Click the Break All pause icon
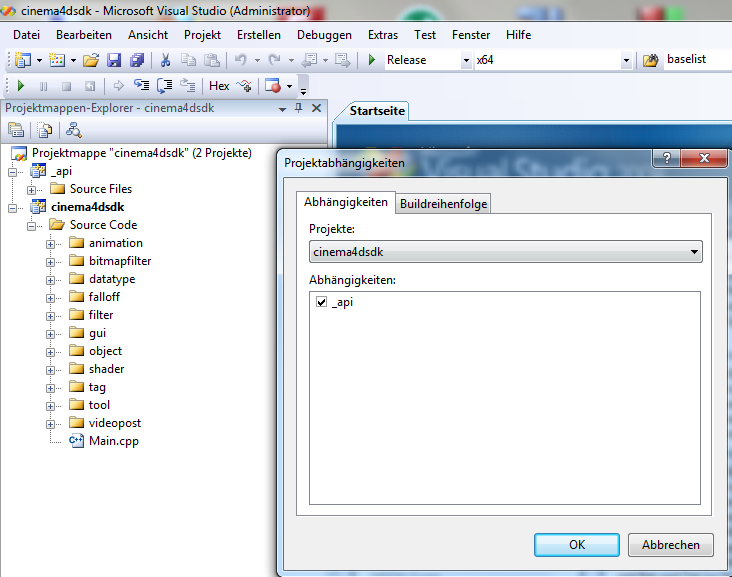The height and width of the screenshot is (577, 732). [43, 86]
